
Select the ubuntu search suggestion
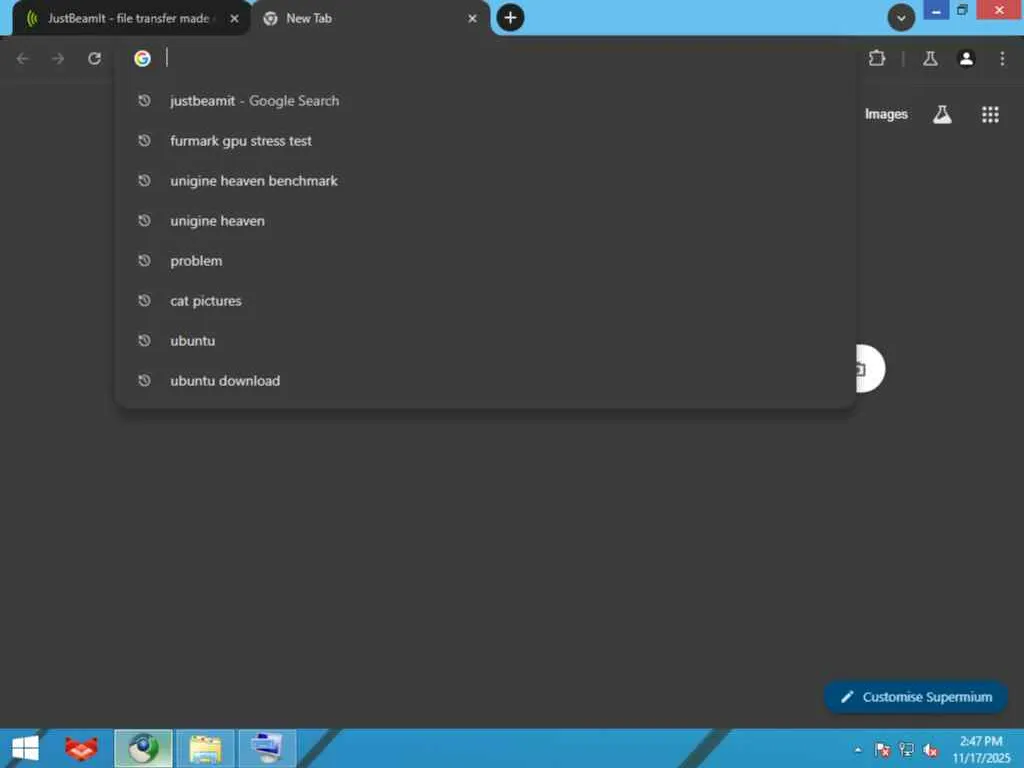tap(485, 341)
